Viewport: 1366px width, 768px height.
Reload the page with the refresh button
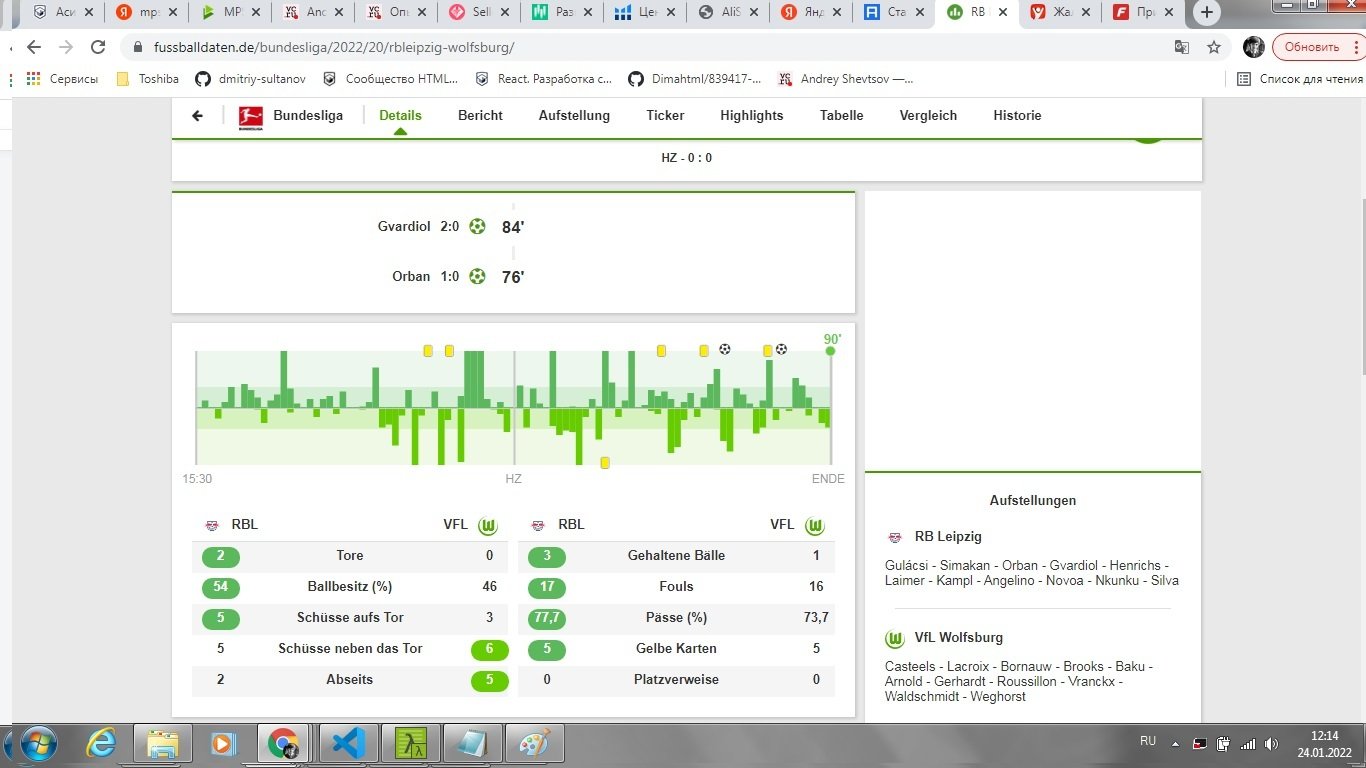pyautogui.click(x=98, y=47)
